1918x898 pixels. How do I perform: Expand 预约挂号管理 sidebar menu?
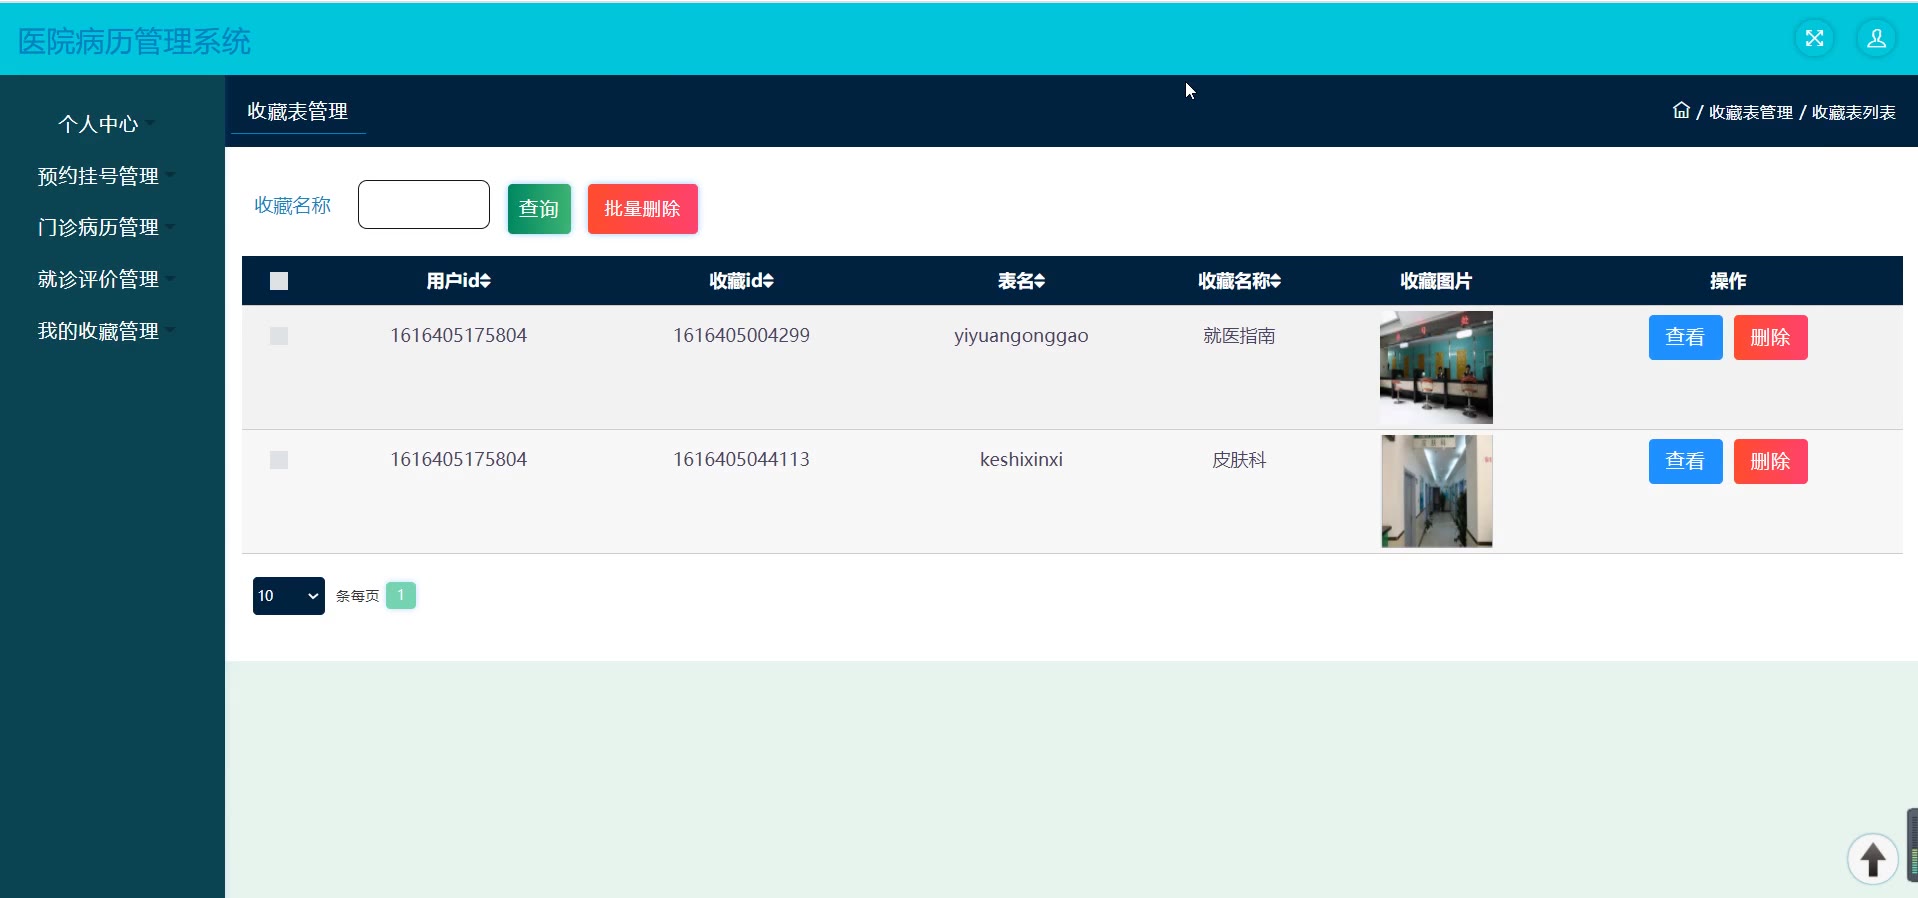(98, 176)
